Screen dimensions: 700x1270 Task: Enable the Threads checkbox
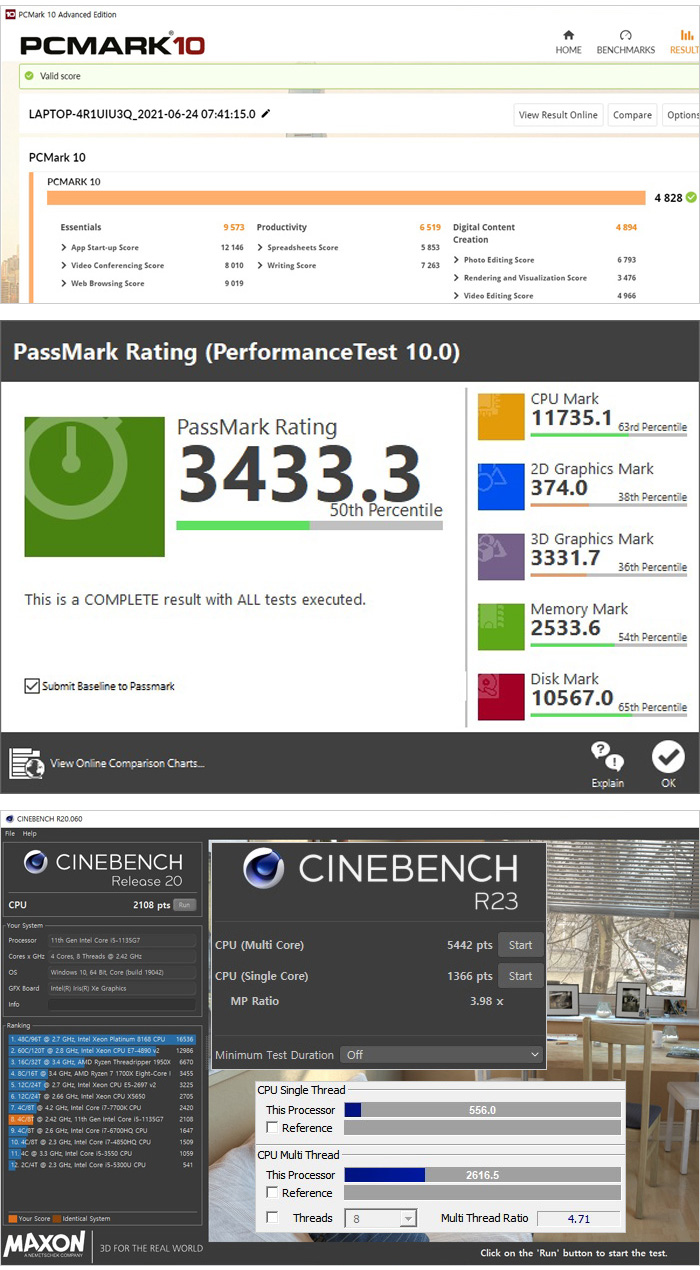[x=273, y=1218]
